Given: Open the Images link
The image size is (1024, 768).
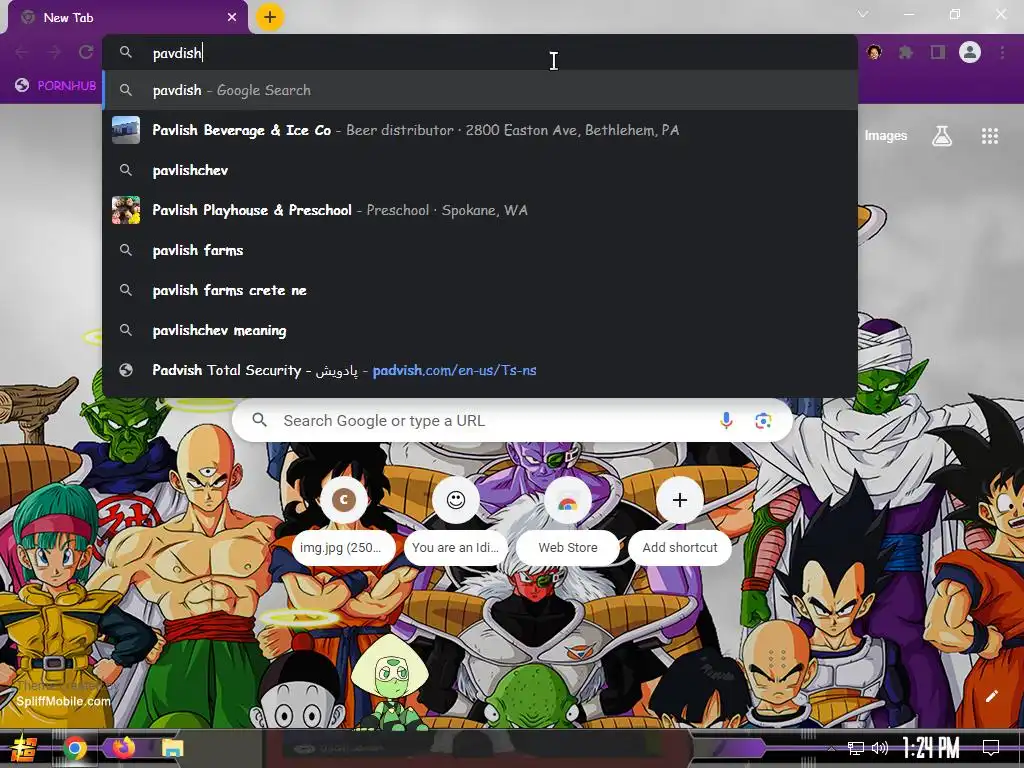Looking at the screenshot, I should point(886,135).
